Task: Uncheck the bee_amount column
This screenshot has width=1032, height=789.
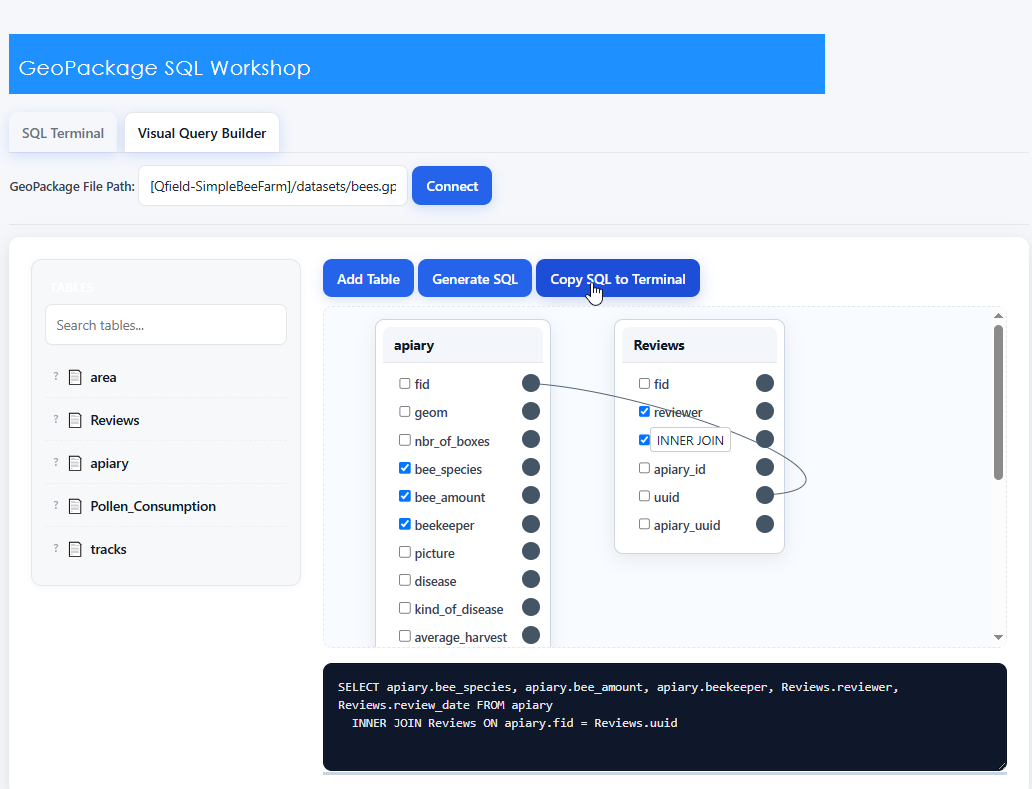Action: click(x=405, y=496)
